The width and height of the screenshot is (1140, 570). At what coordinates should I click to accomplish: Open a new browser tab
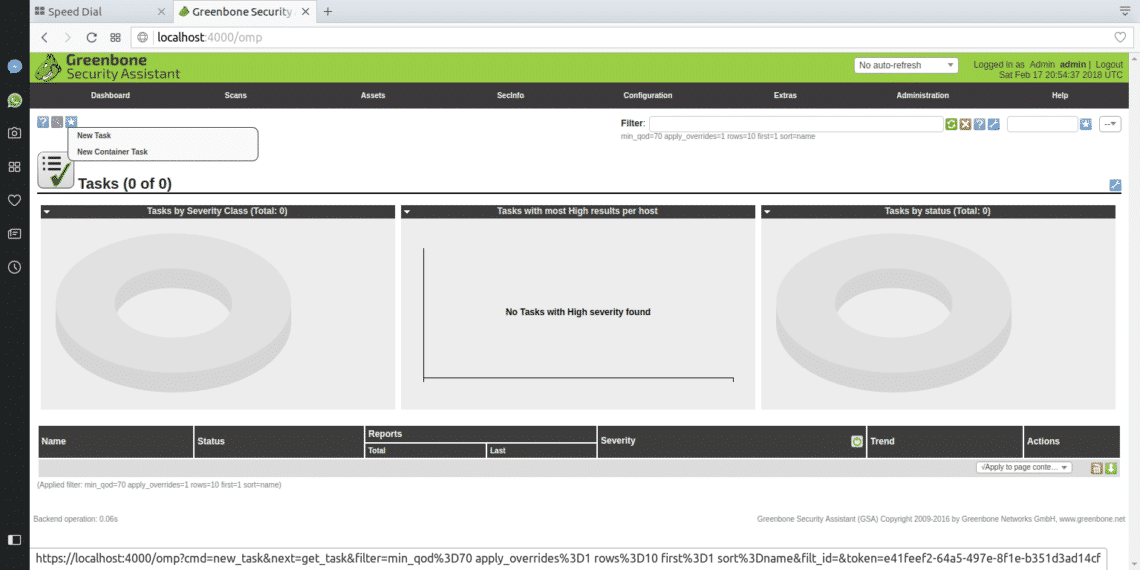[x=328, y=12]
